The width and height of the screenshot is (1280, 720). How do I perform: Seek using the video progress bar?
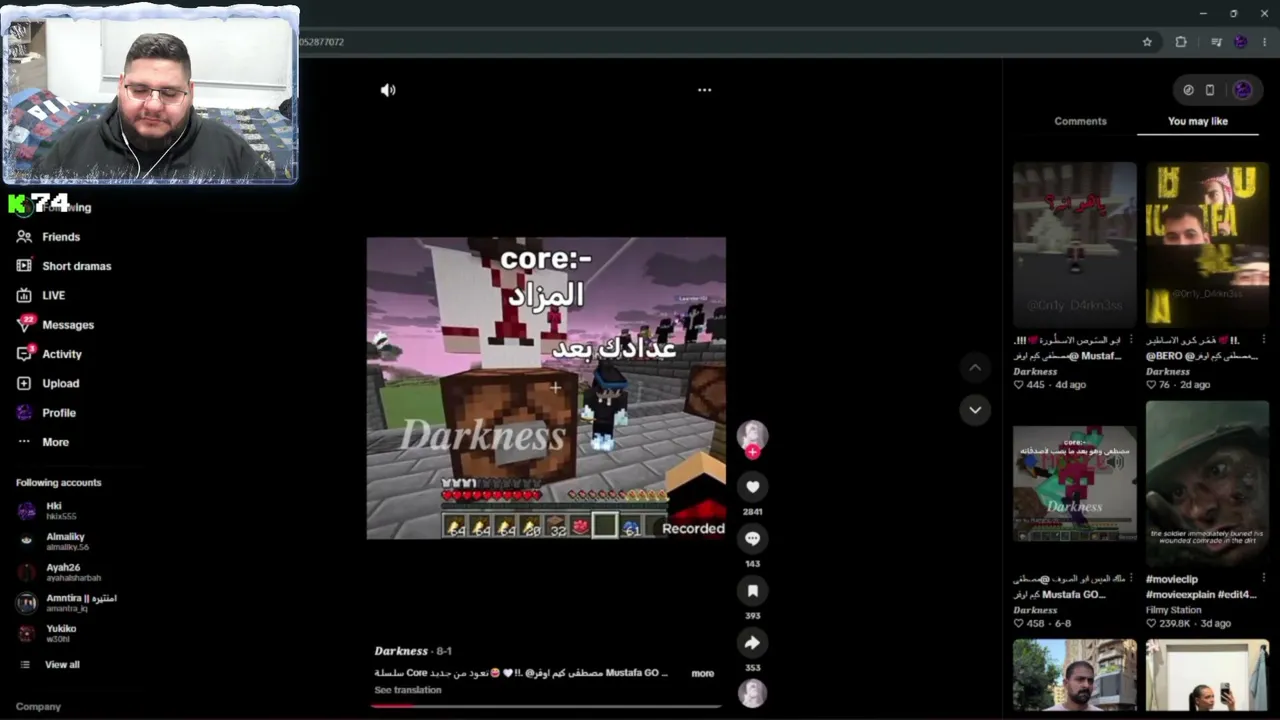(x=546, y=706)
